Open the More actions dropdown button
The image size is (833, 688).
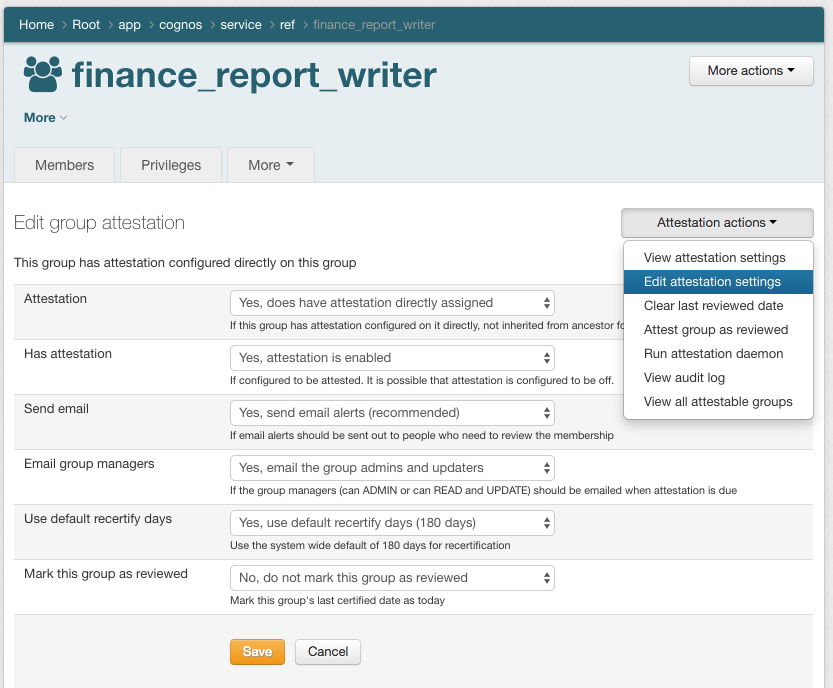coord(750,71)
